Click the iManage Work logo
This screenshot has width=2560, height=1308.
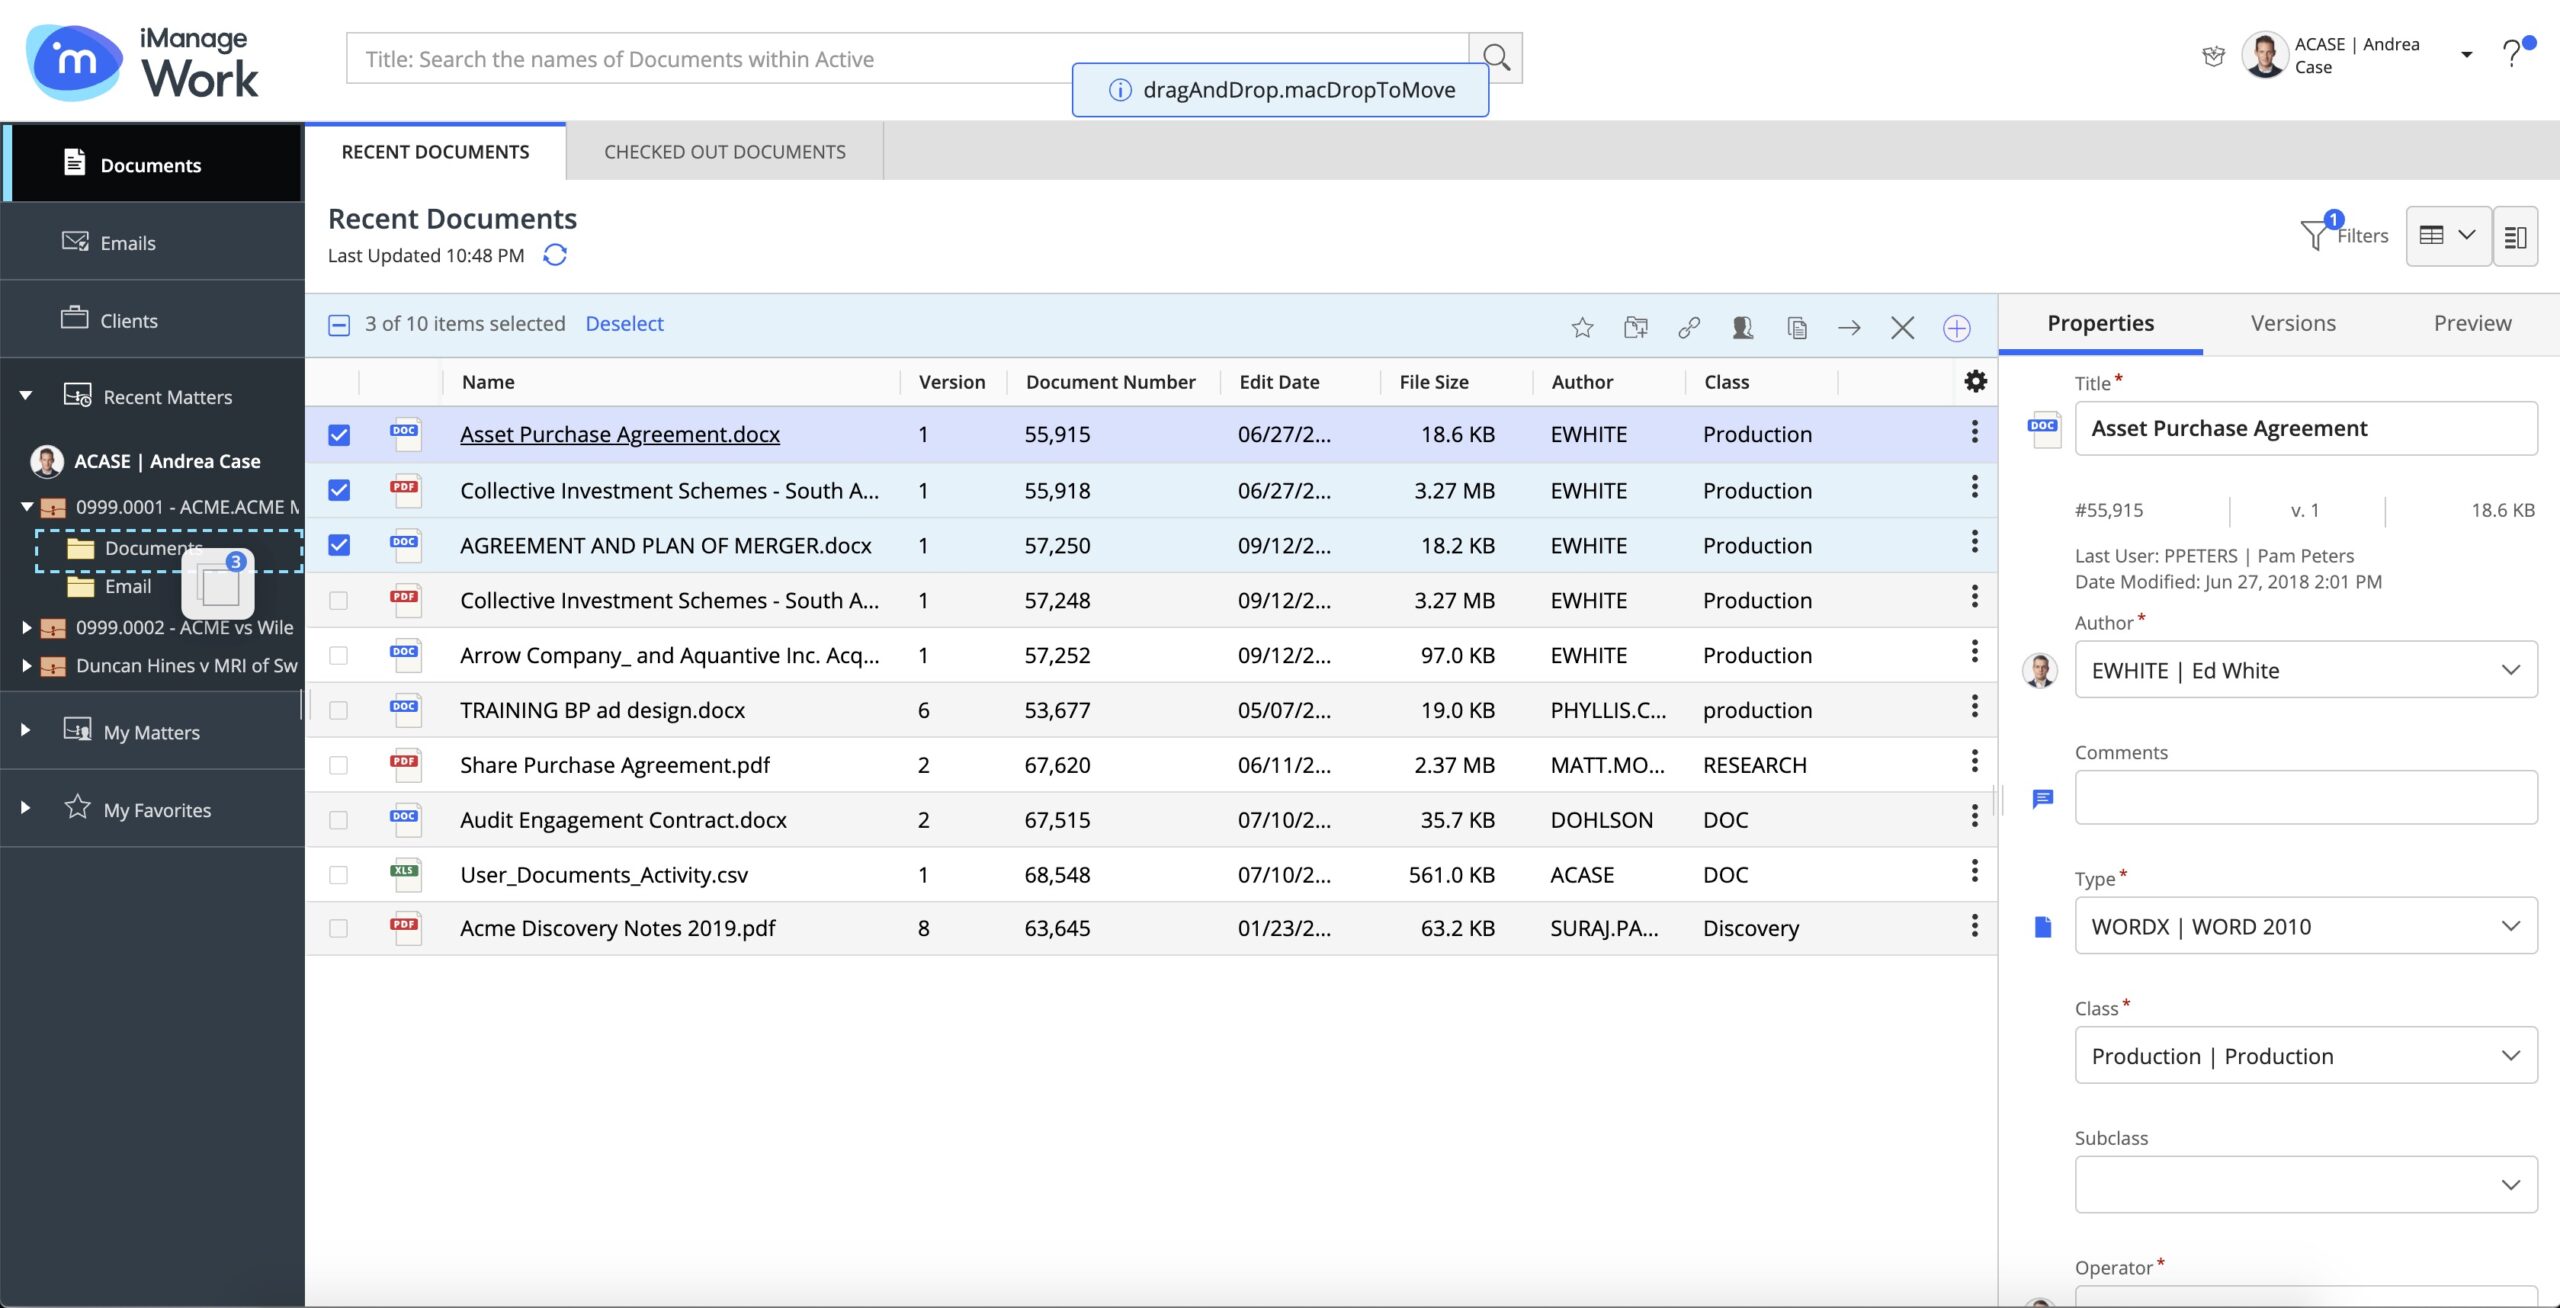pos(142,62)
